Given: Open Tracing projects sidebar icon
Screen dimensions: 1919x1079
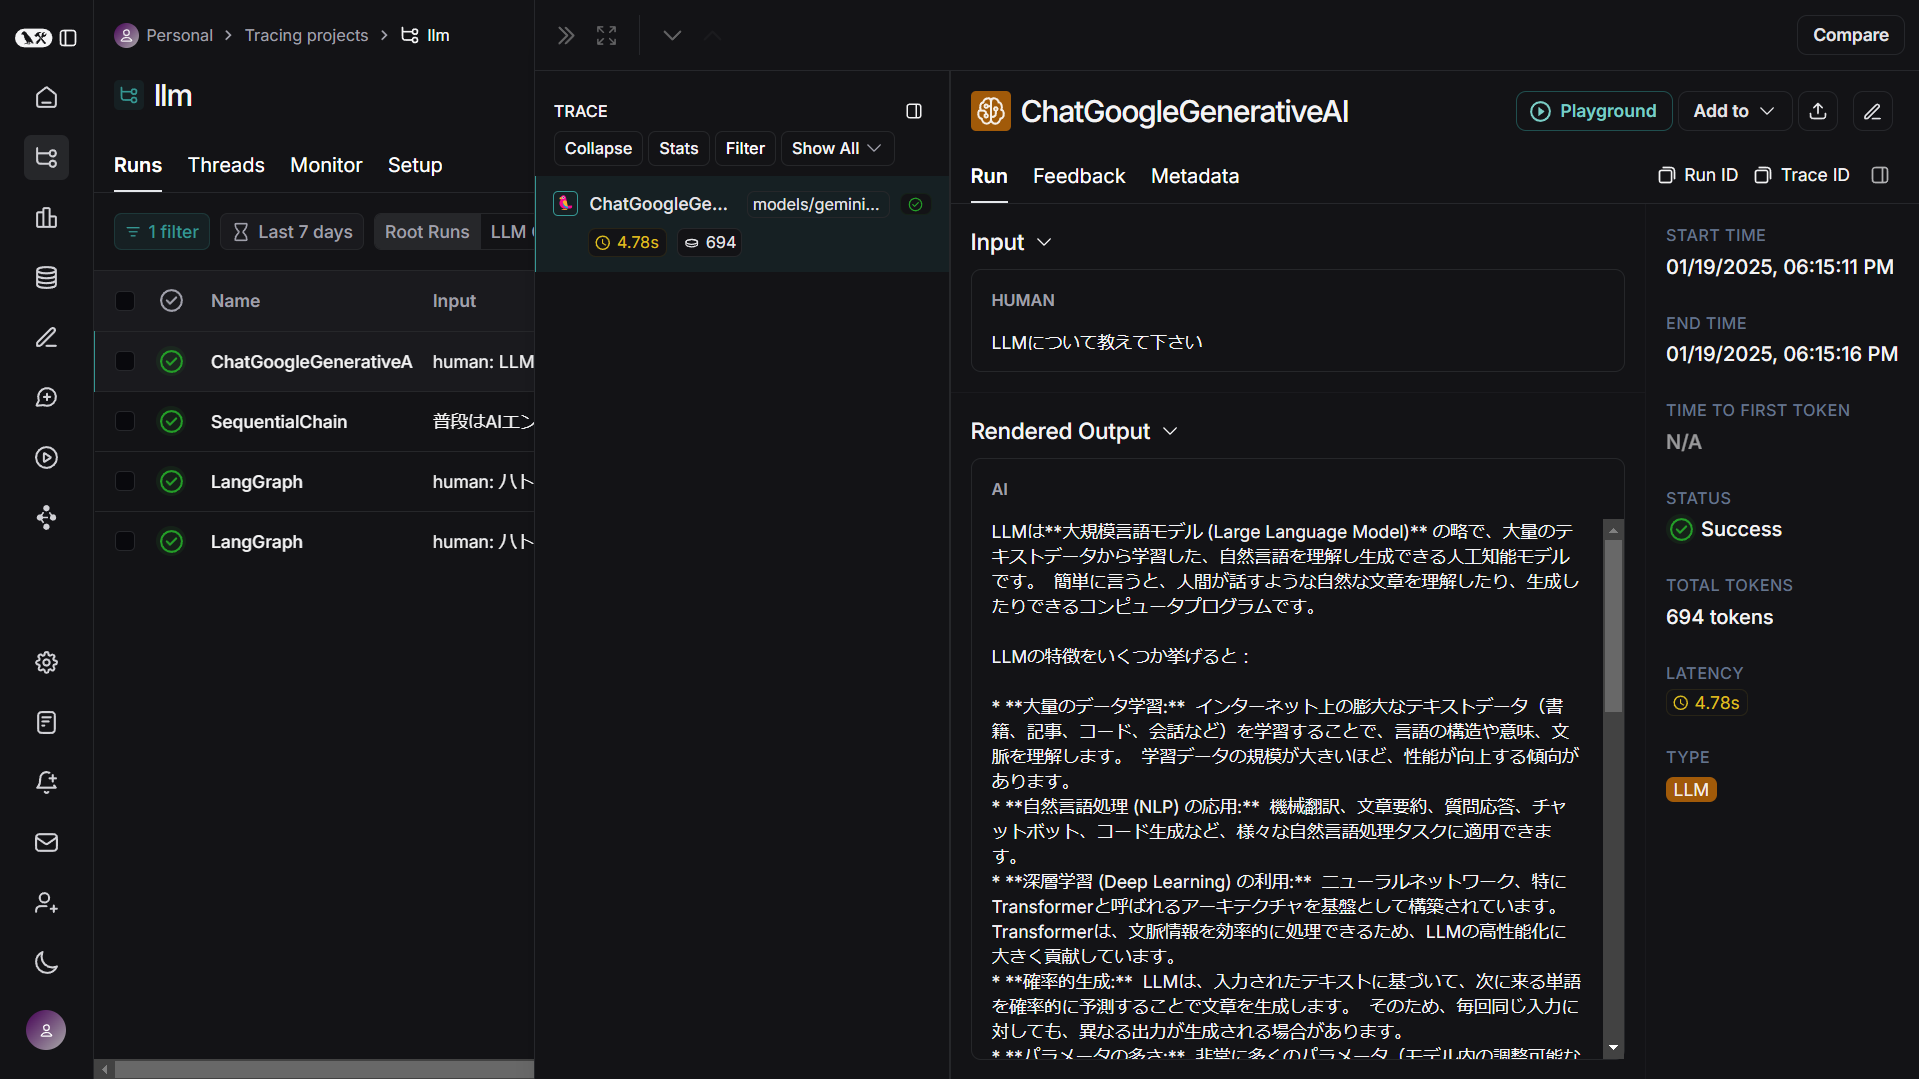Looking at the screenshot, I should 46,157.
